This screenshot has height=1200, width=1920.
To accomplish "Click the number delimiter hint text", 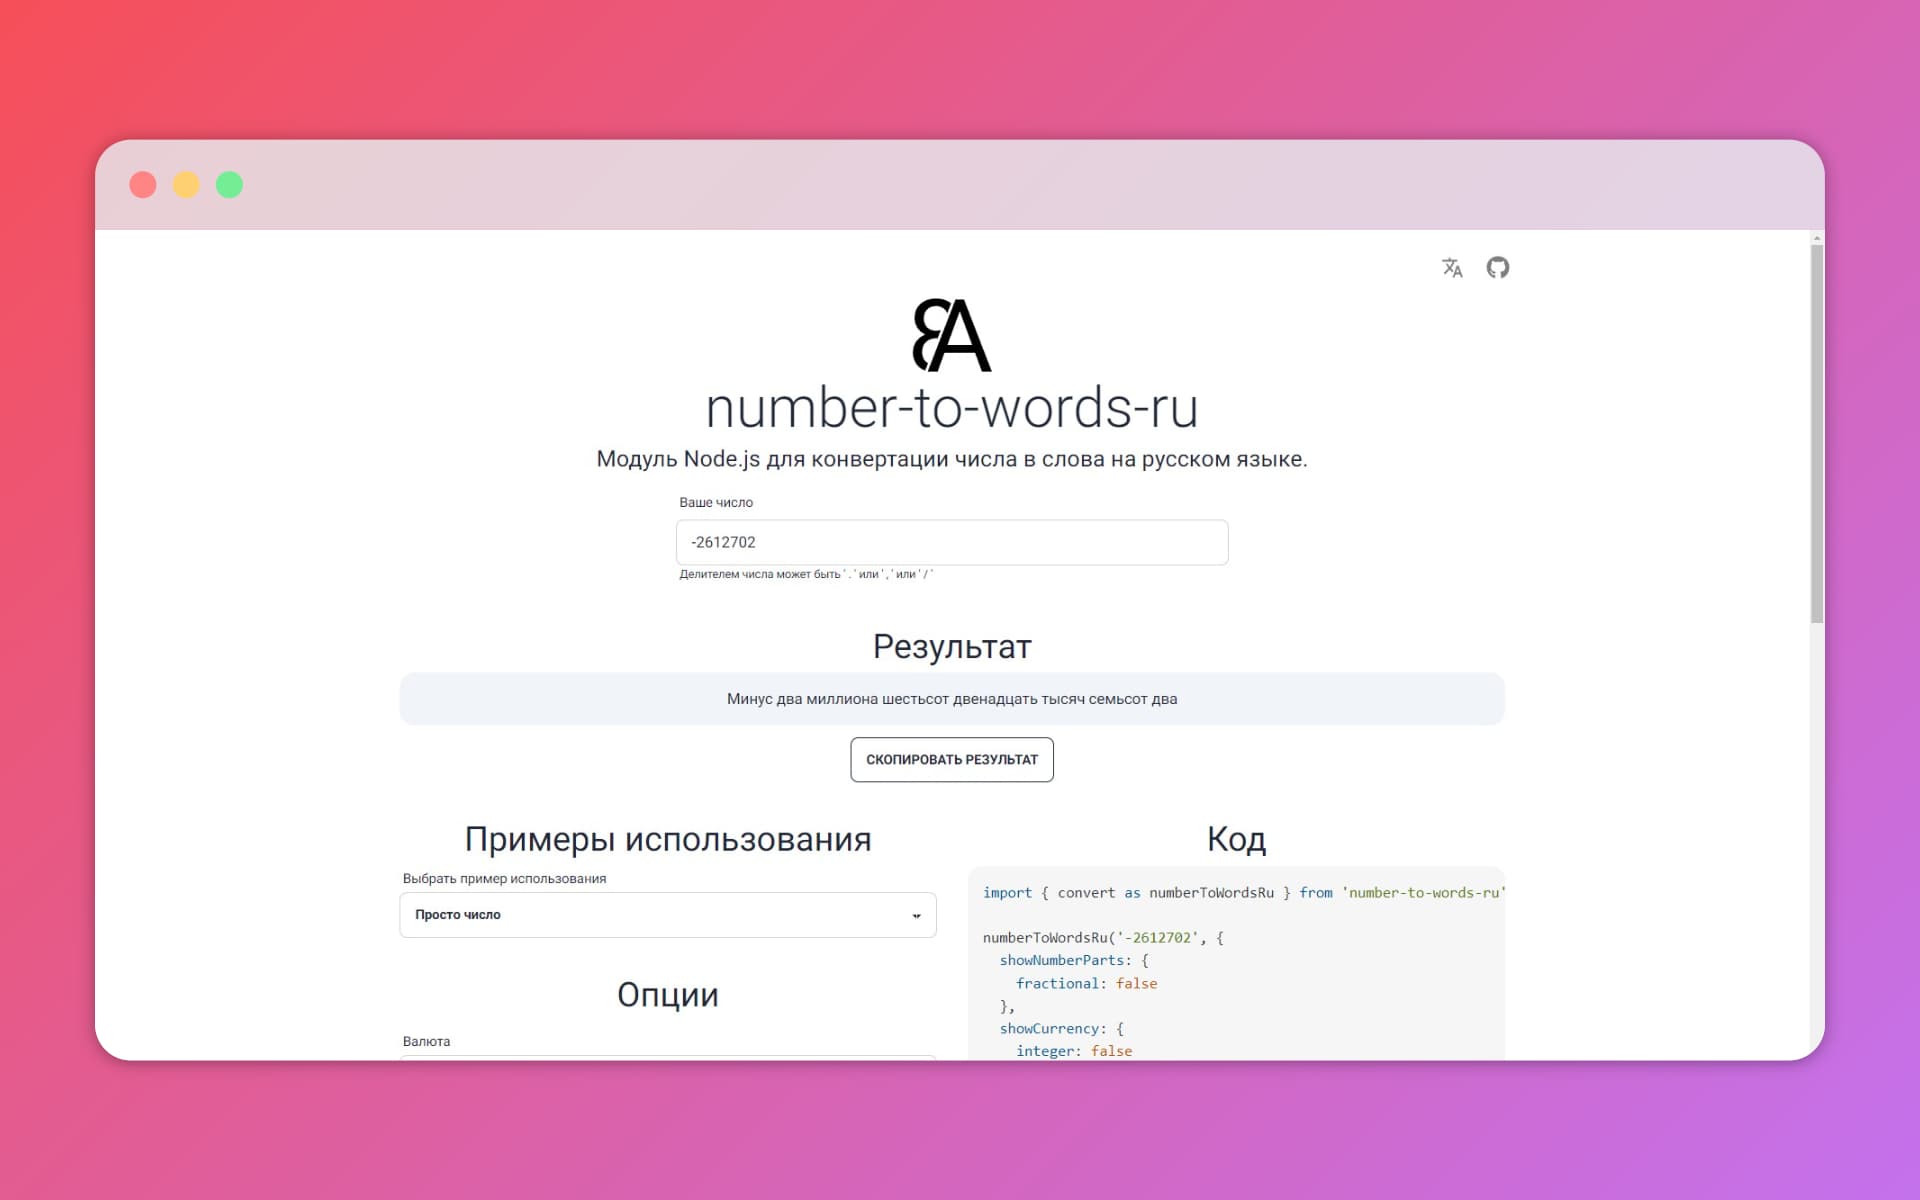I will click(x=806, y=575).
